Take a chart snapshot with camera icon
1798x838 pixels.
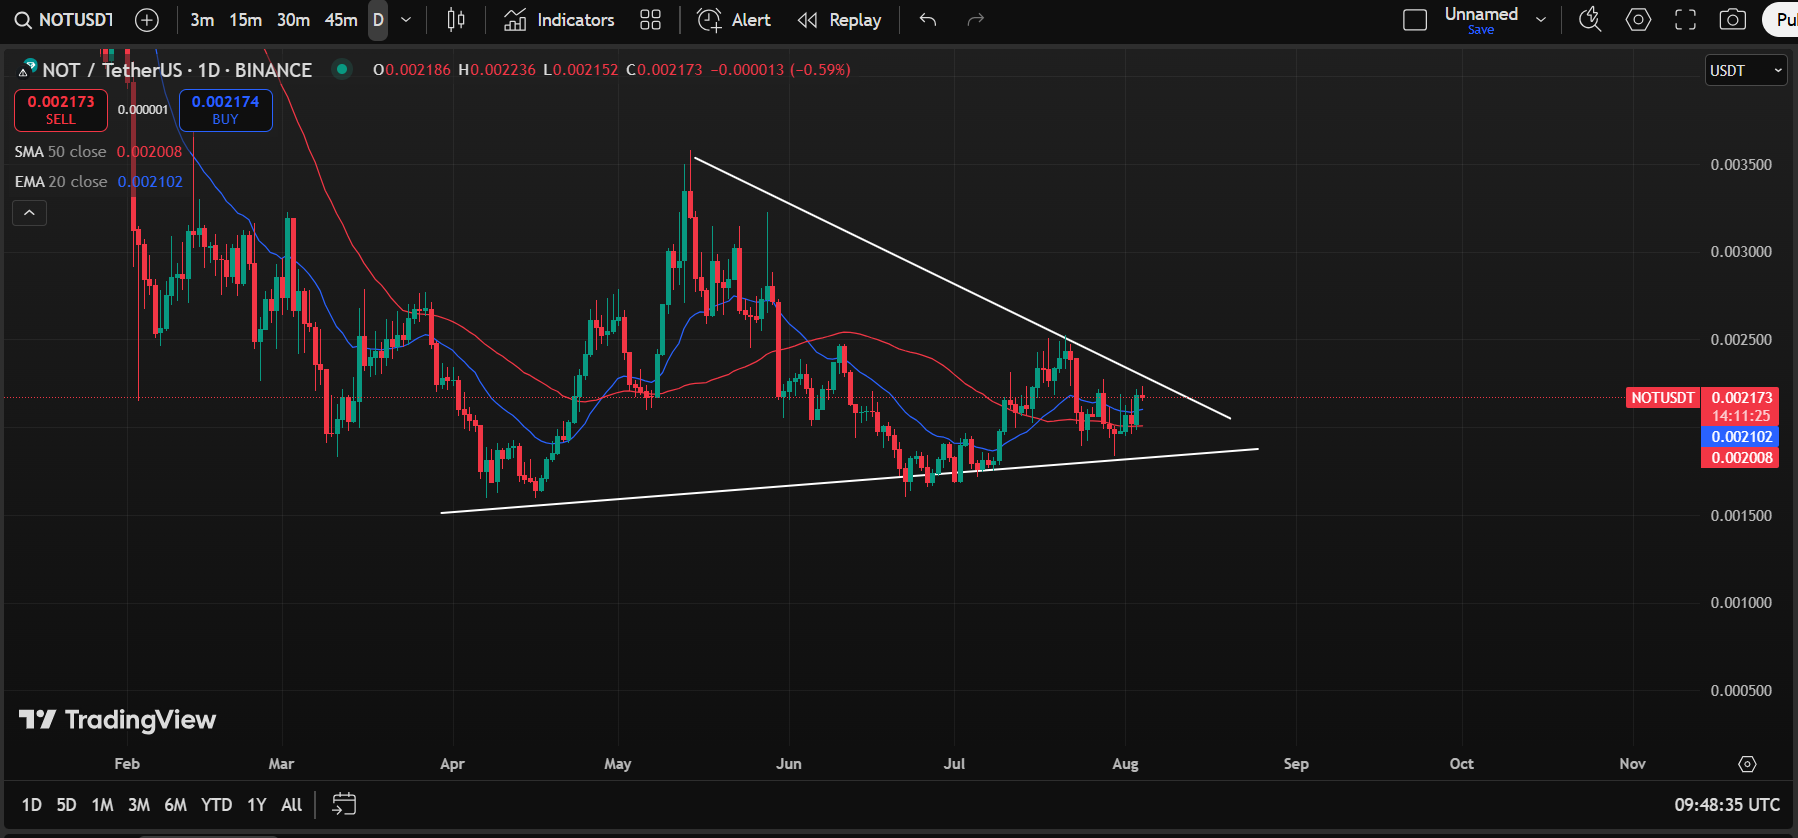(x=1733, y=20)
